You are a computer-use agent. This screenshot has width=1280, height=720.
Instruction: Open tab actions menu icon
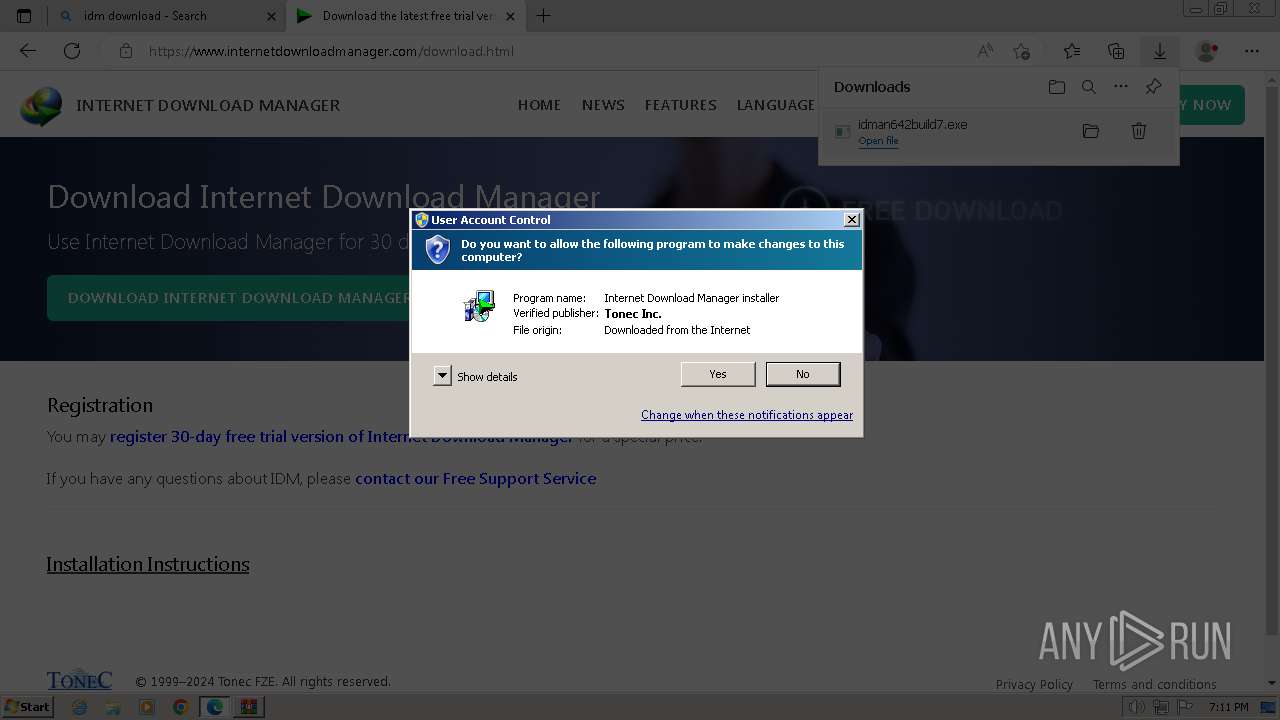click(24, 16)
